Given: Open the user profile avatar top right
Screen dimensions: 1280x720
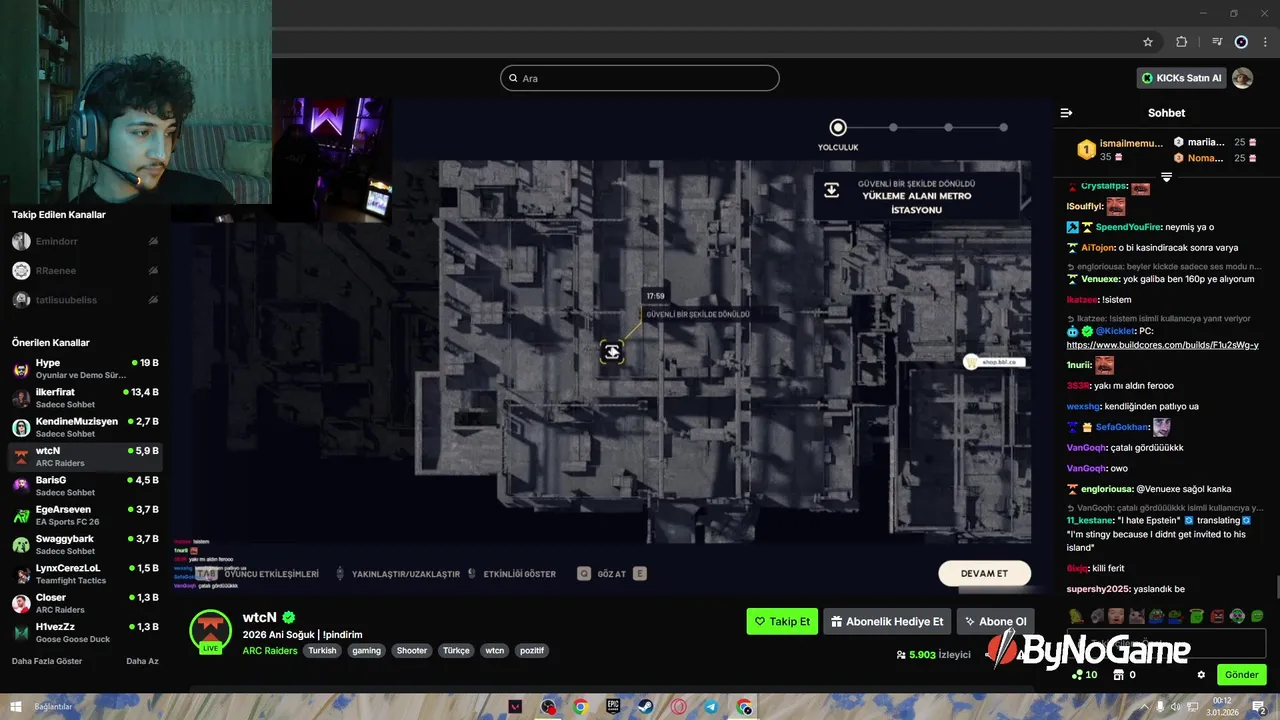Looking at the screenshot, I should (1242, 78).
